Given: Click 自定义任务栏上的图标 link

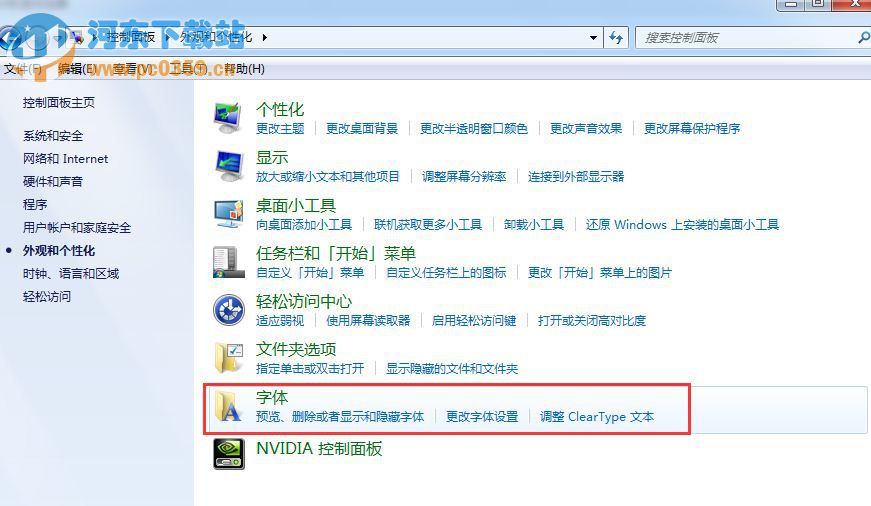Looking at the screenshot, I should coord(447,273).
